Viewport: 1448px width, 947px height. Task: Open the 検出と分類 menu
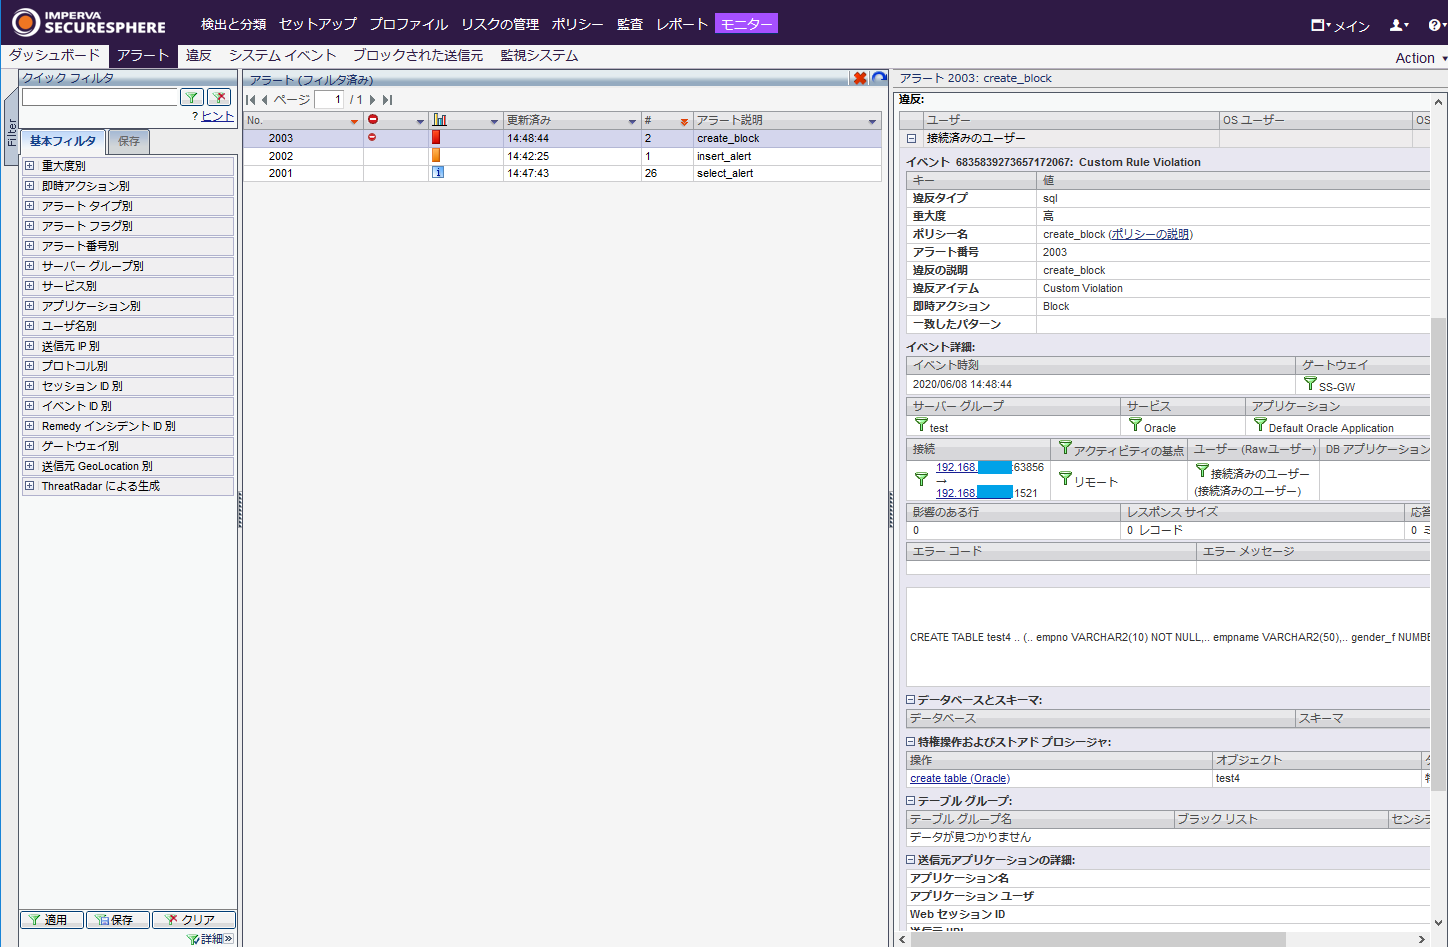click(x=233, y=24)
